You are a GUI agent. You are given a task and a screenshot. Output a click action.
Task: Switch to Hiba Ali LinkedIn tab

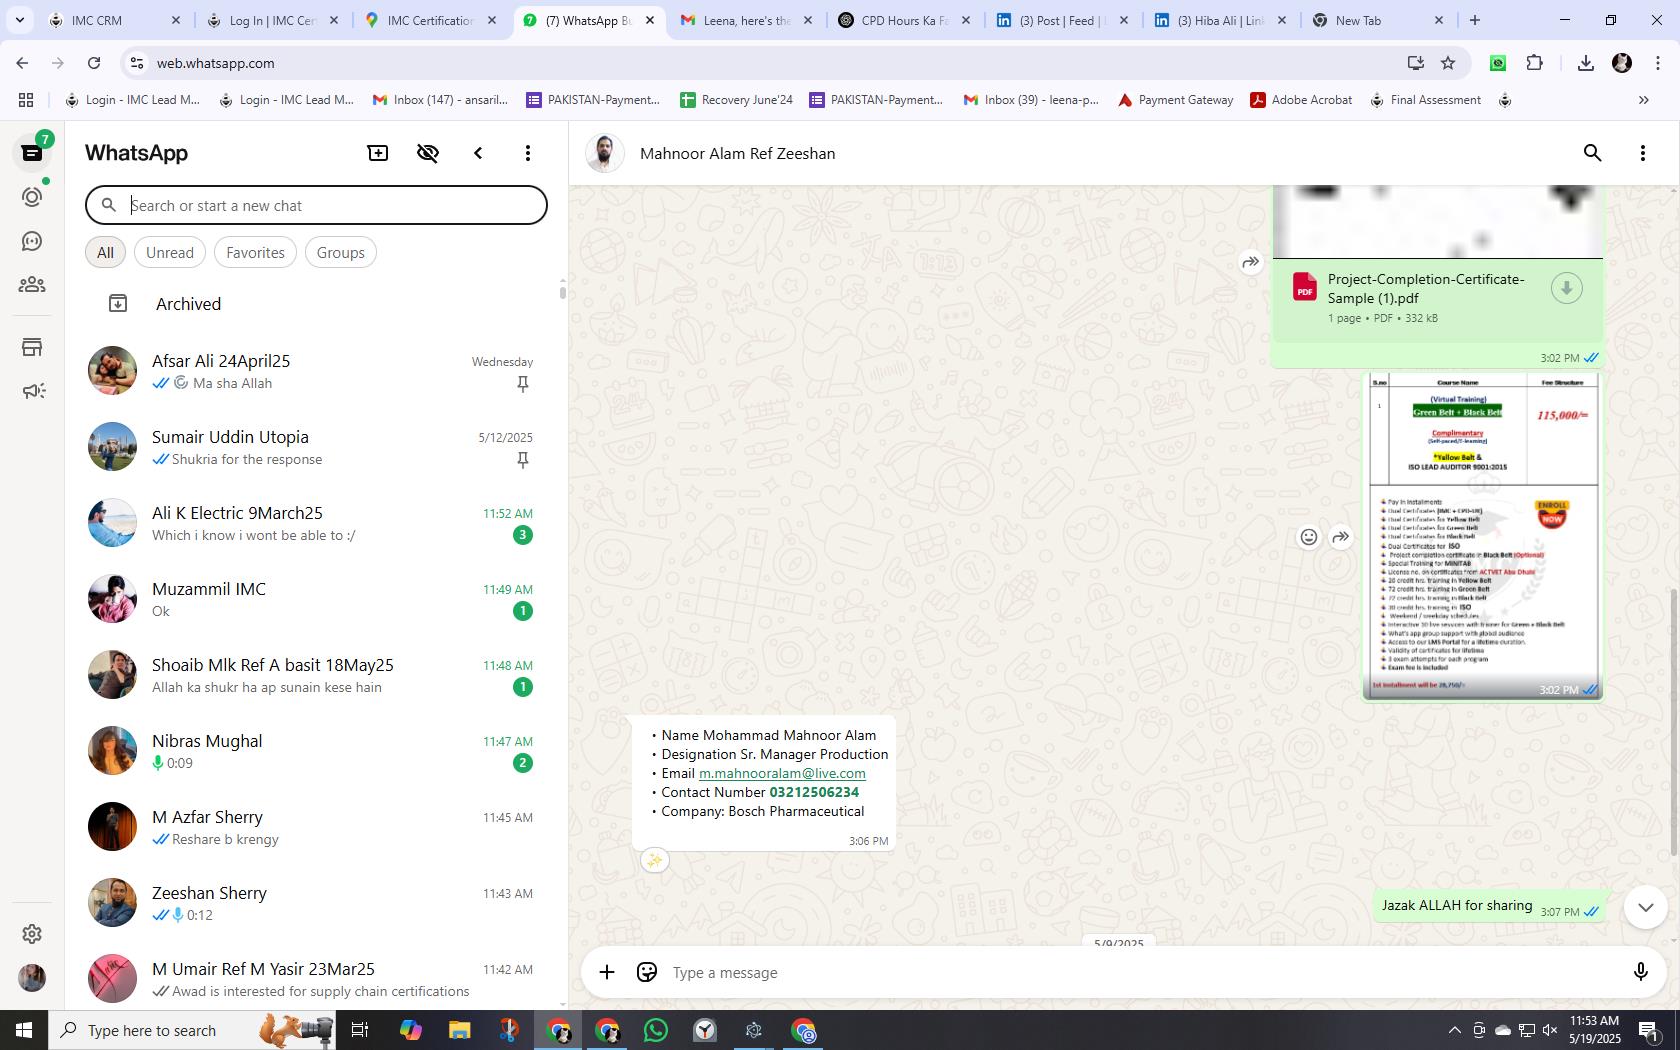(1220, 20)
